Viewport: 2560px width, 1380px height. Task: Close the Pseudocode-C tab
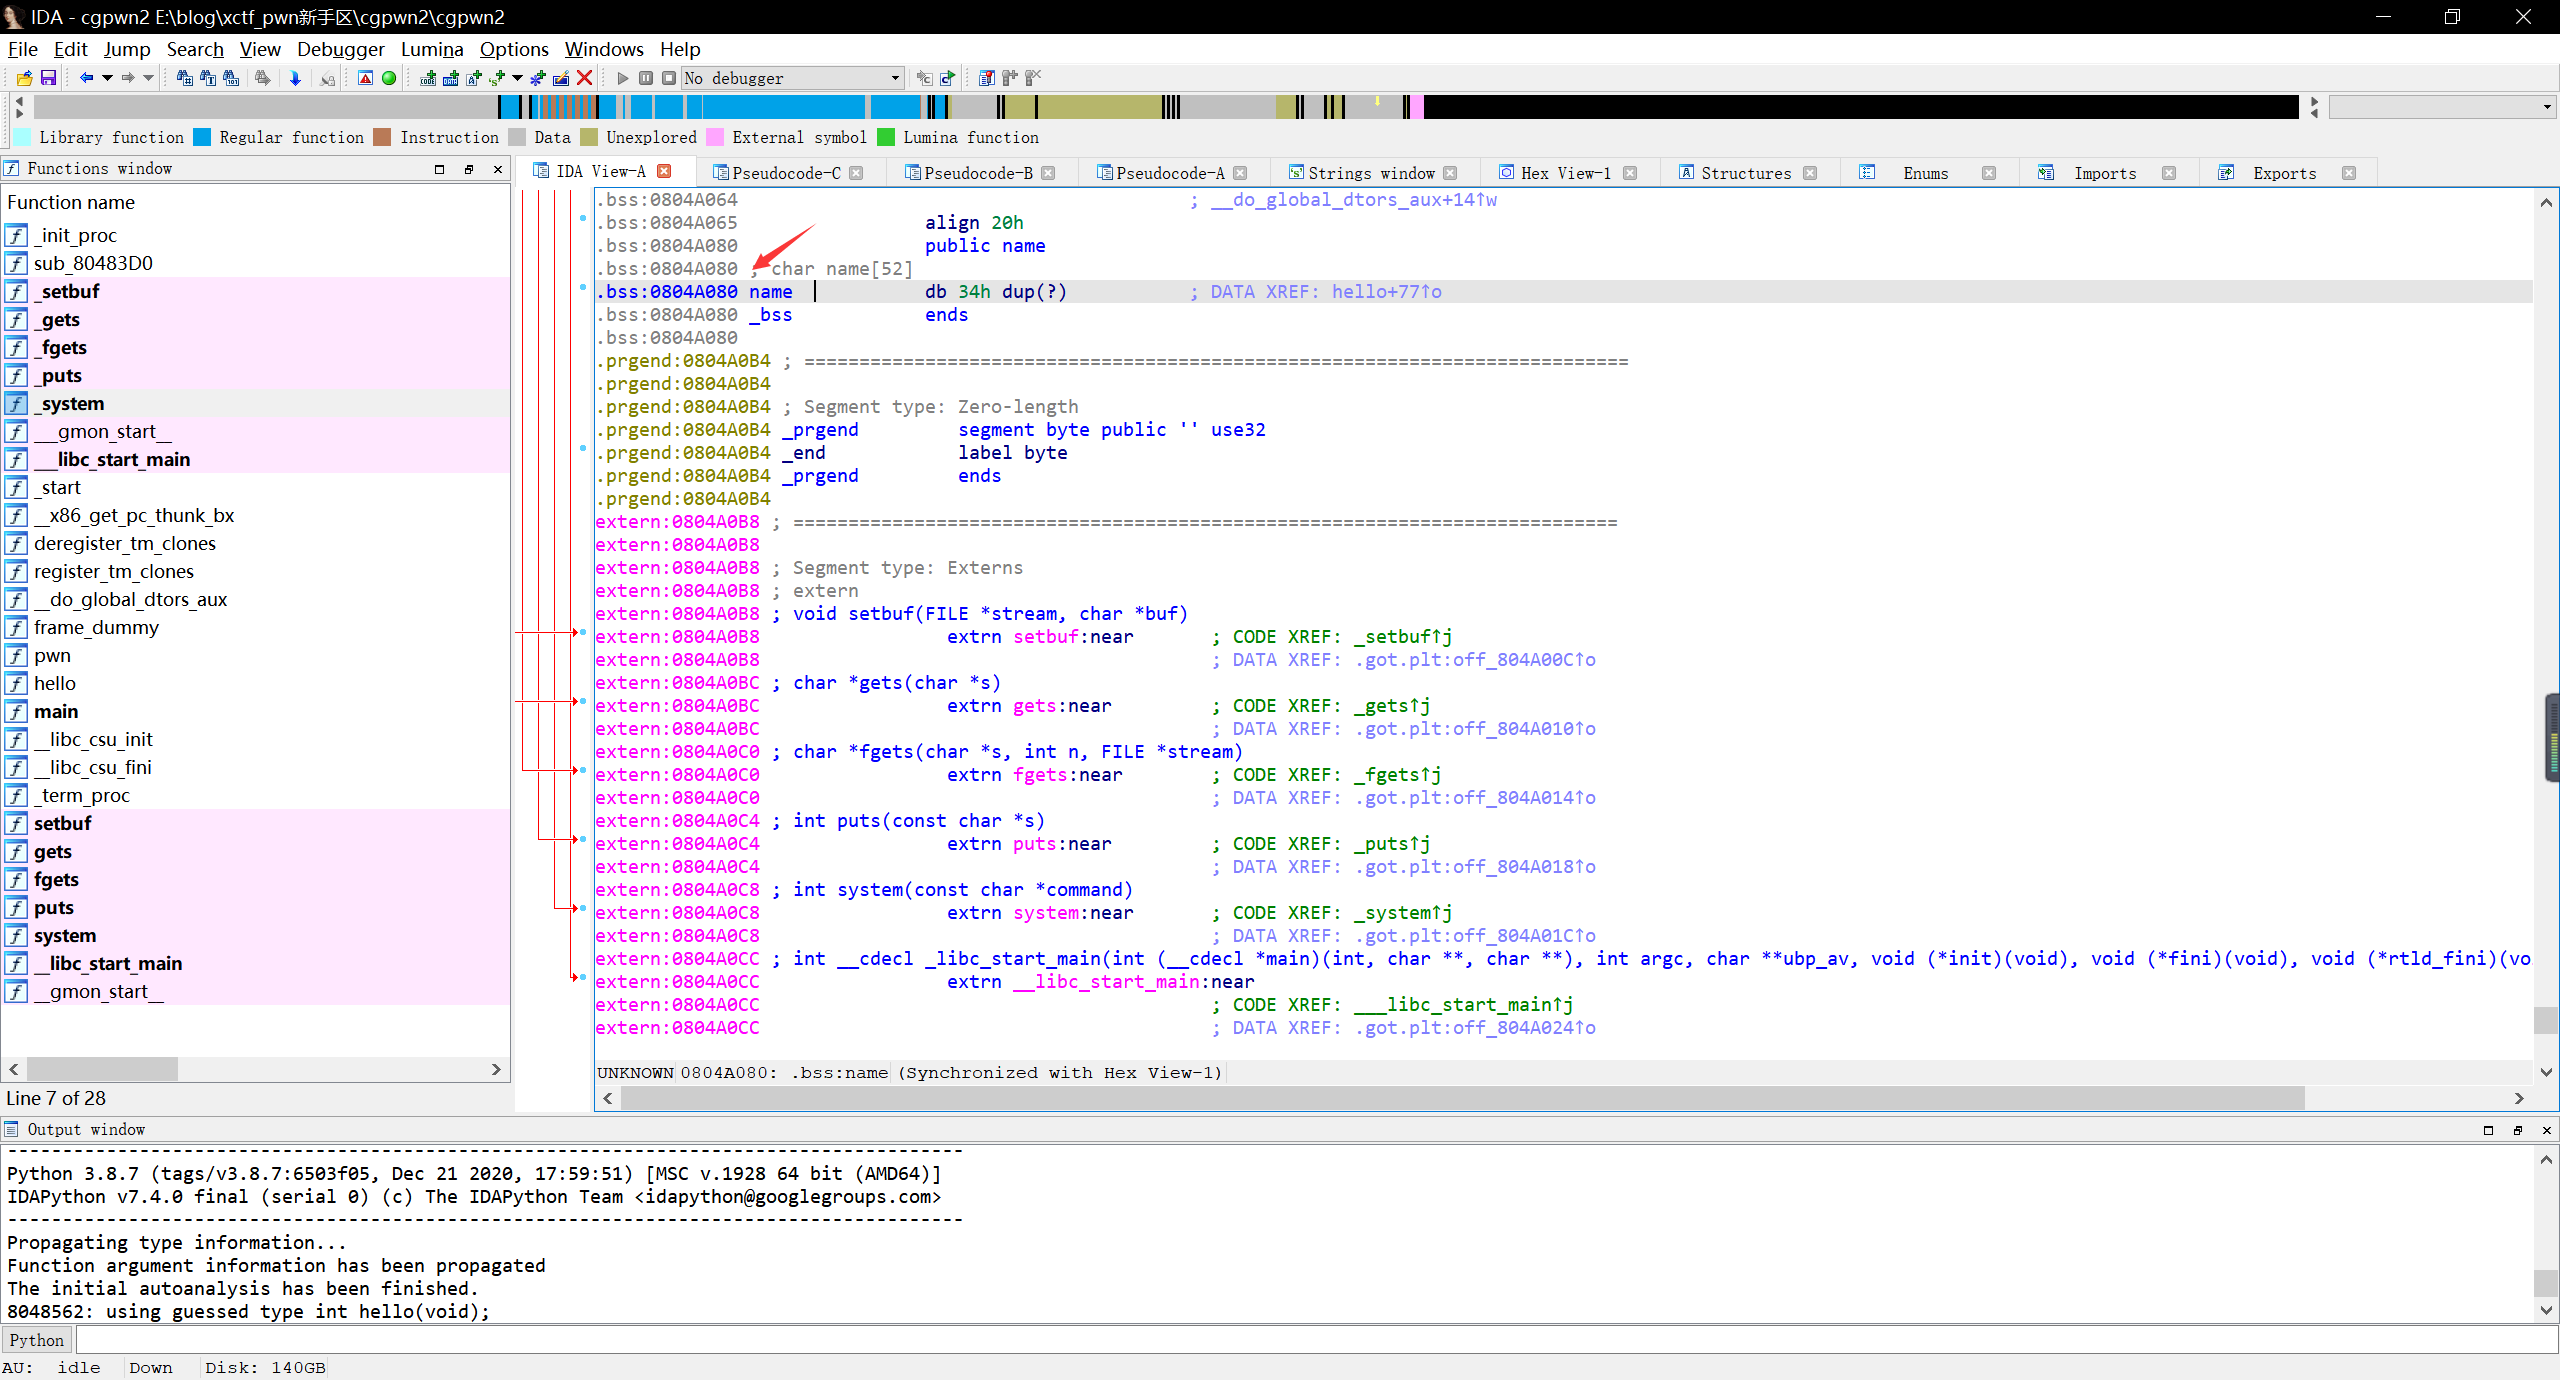point(856,173)
